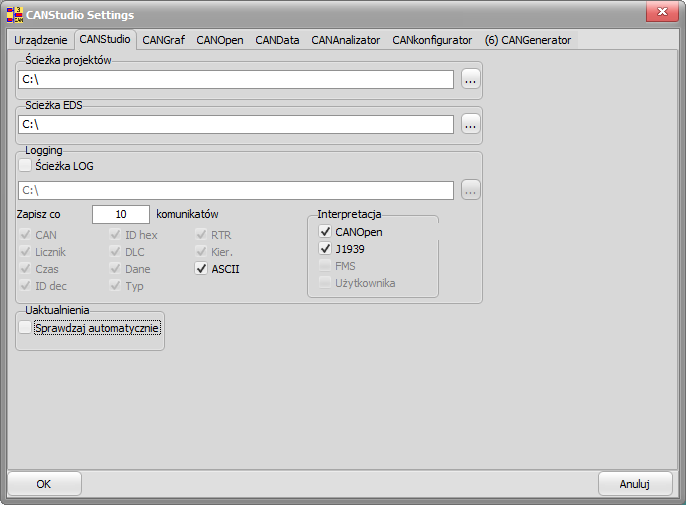Toggle the Czas checkbox
The height and width of the screenshot is (505, 686).
click(25, 269)
